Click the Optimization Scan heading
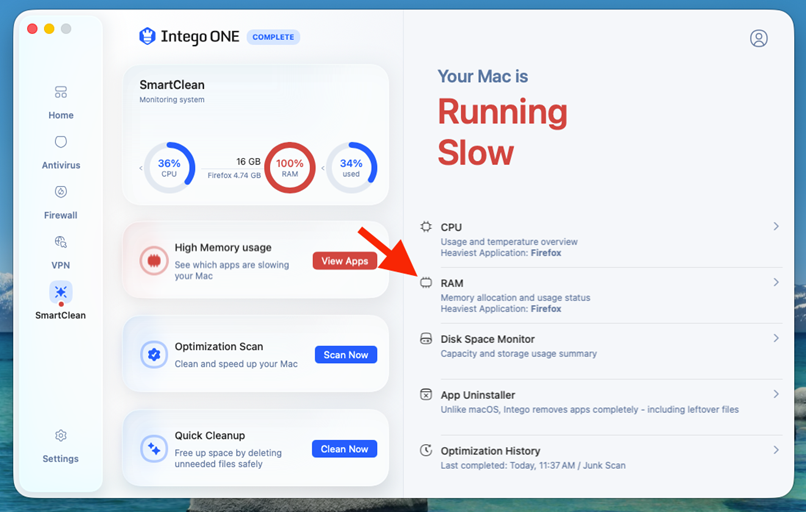Viewport: 806px width, 512px height. (x=218, y=346)
